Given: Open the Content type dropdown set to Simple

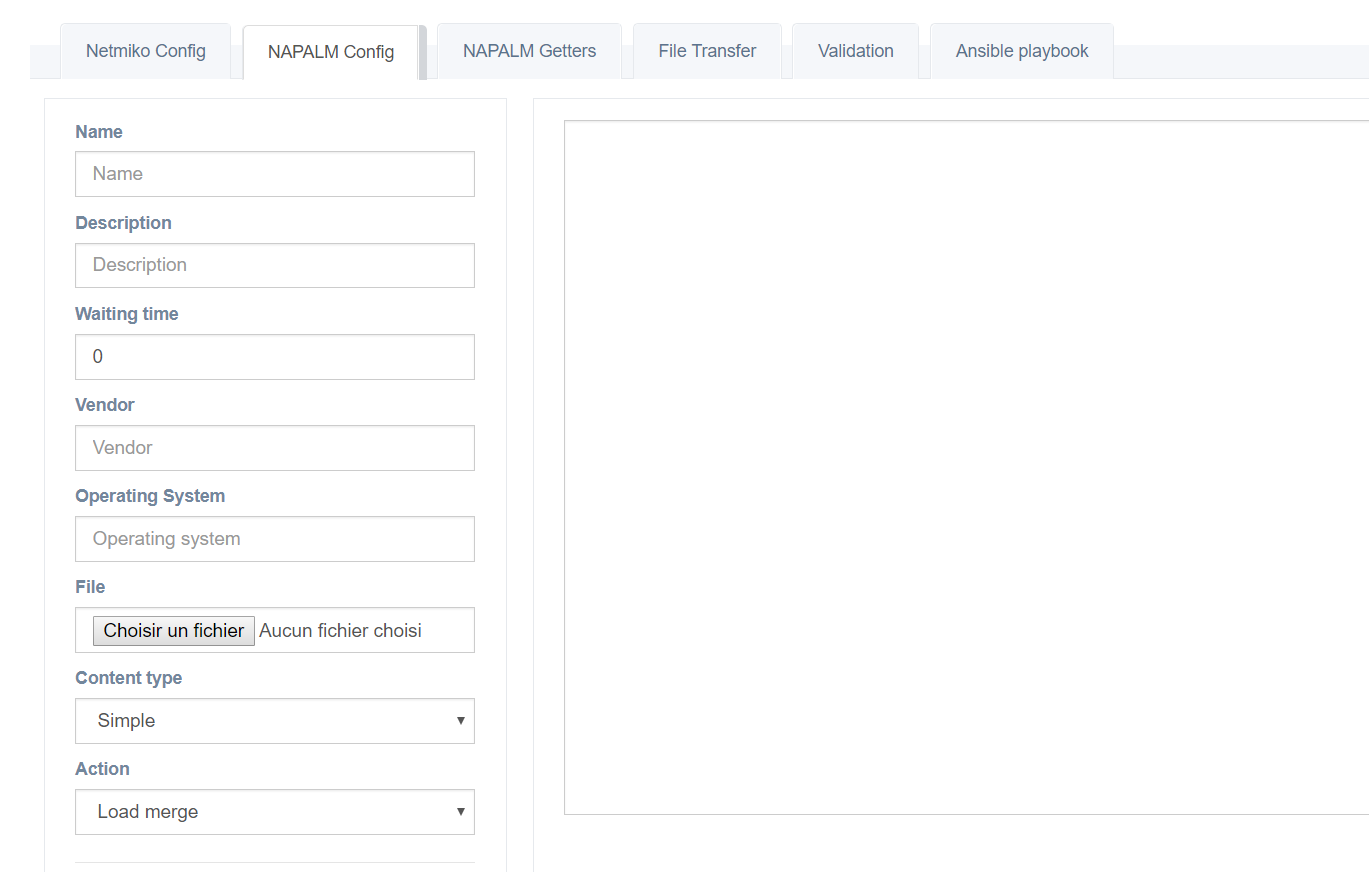Looking at the screenshot, I should [x=275, y=721].
